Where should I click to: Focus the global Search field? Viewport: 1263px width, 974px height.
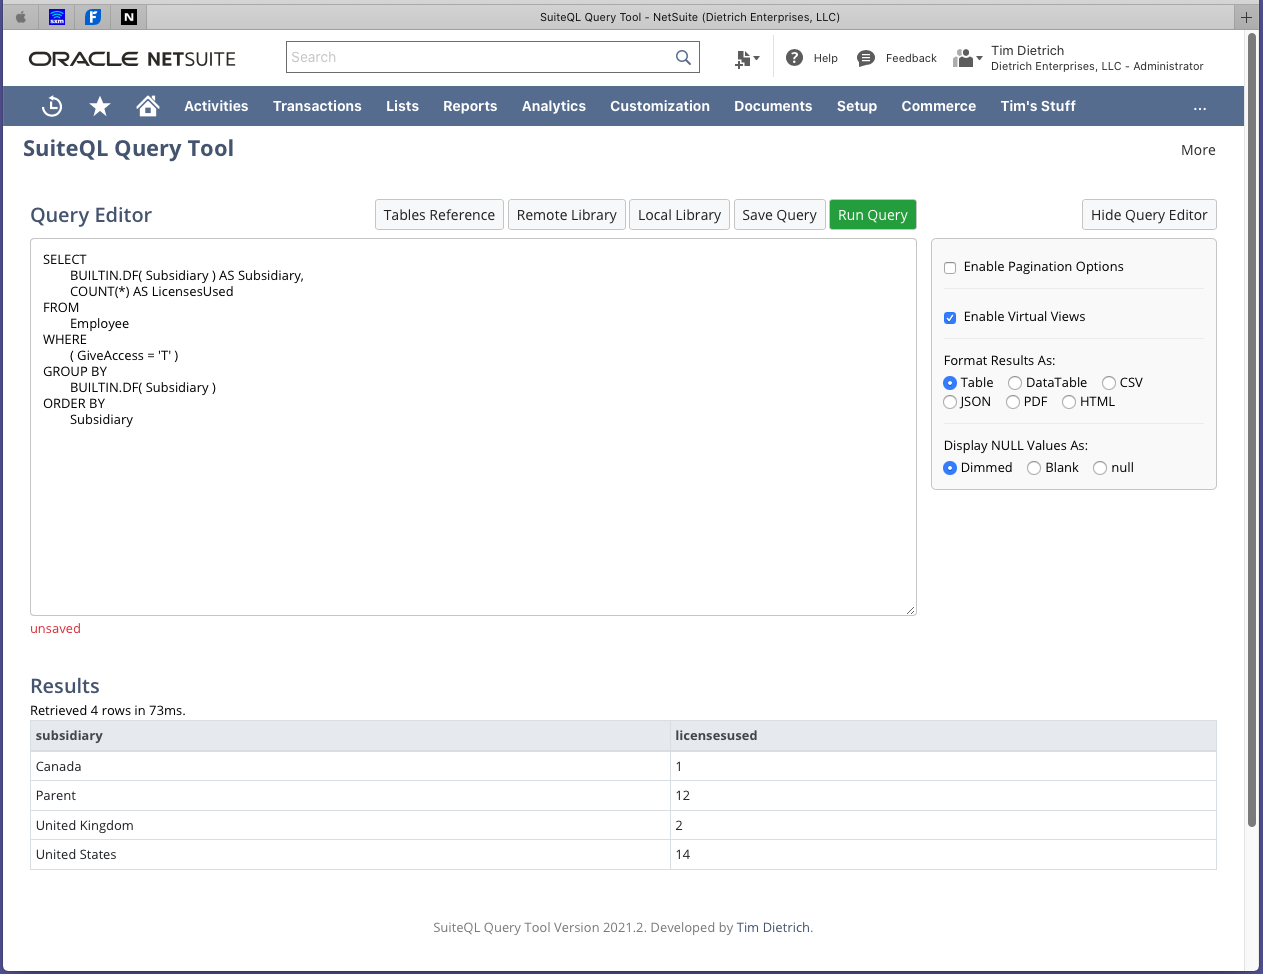click(481, 57)
